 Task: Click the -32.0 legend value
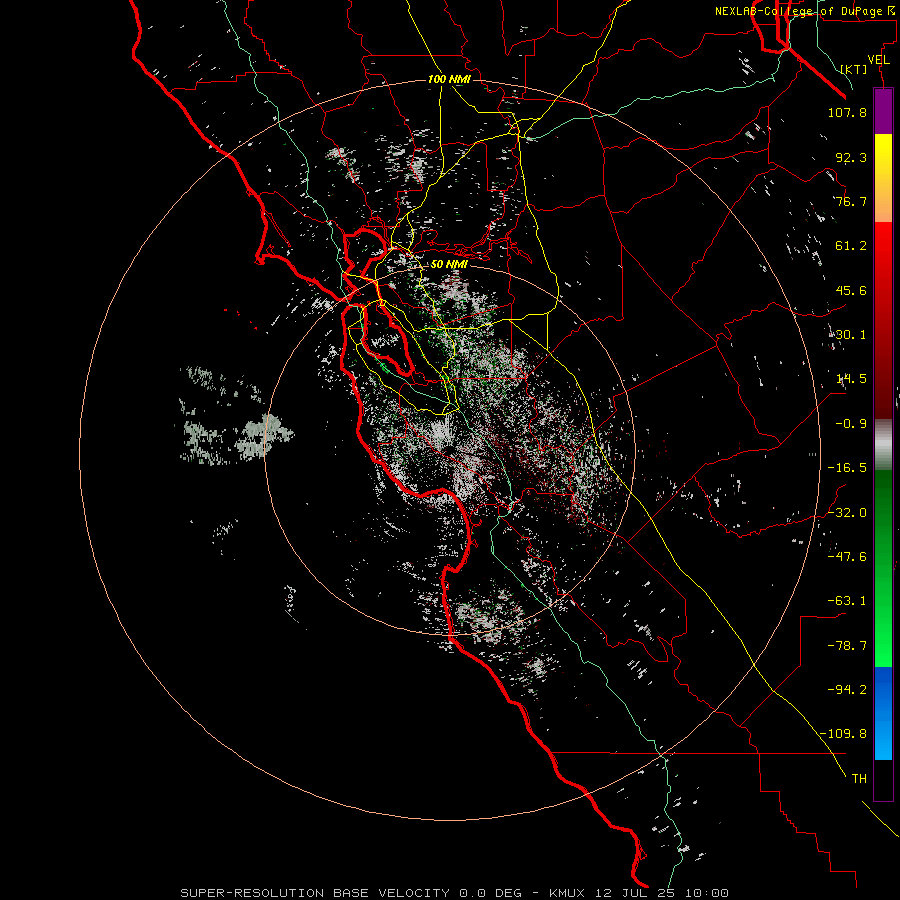(x=847, y=513)
